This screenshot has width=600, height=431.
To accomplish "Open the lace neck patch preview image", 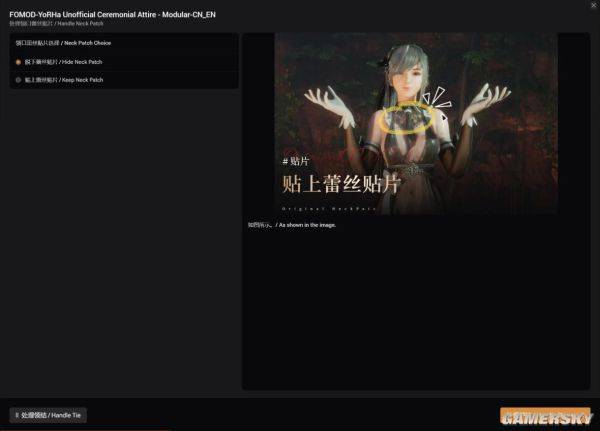I will 416,124.
